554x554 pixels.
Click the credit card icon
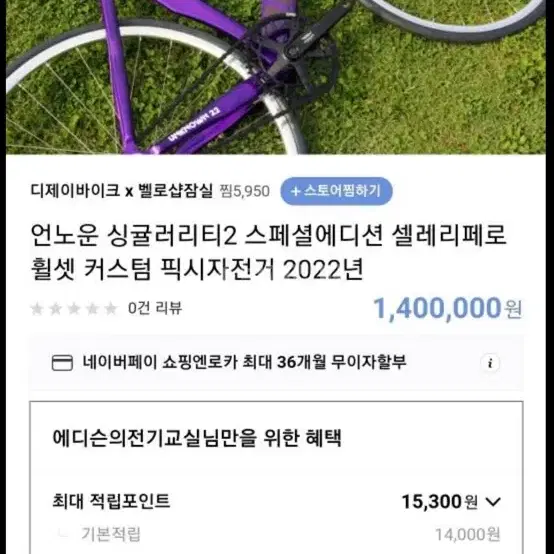click(62, 363)
